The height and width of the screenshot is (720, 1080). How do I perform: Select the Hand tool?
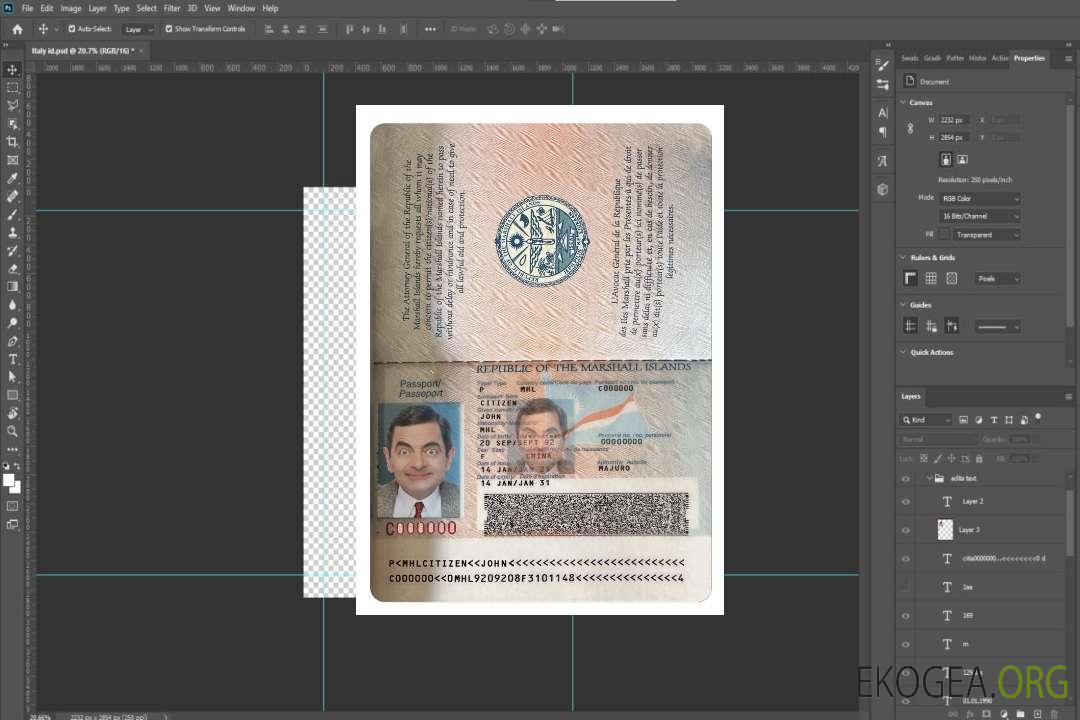tap(12, 413)
